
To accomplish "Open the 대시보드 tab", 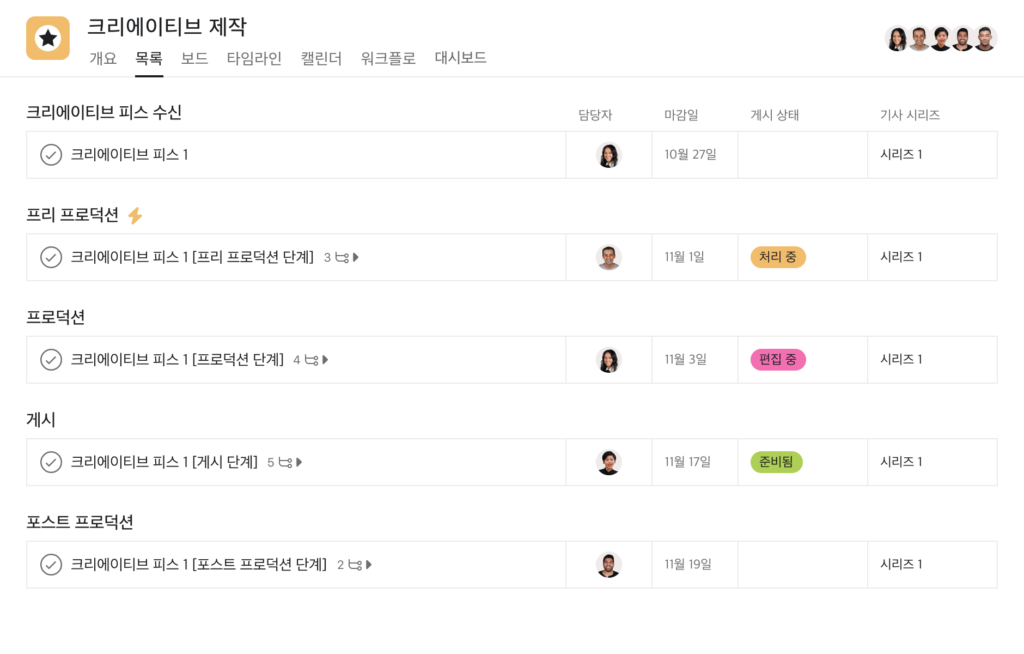I will [460, 57].
